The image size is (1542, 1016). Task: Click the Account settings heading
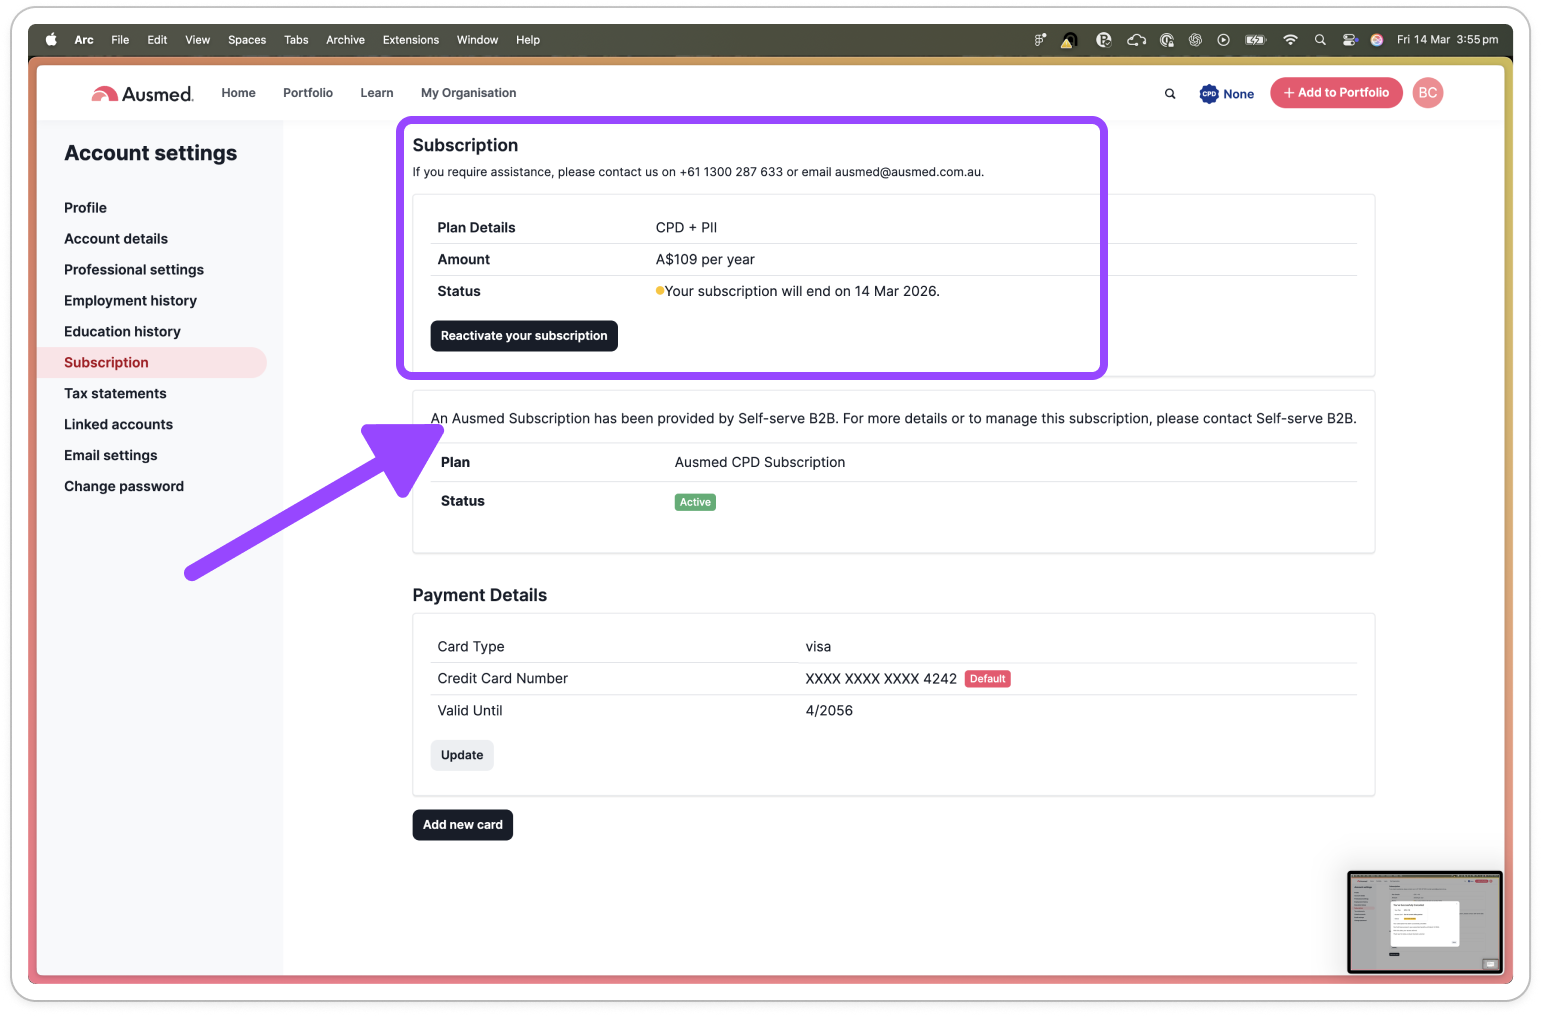(151, 153)
